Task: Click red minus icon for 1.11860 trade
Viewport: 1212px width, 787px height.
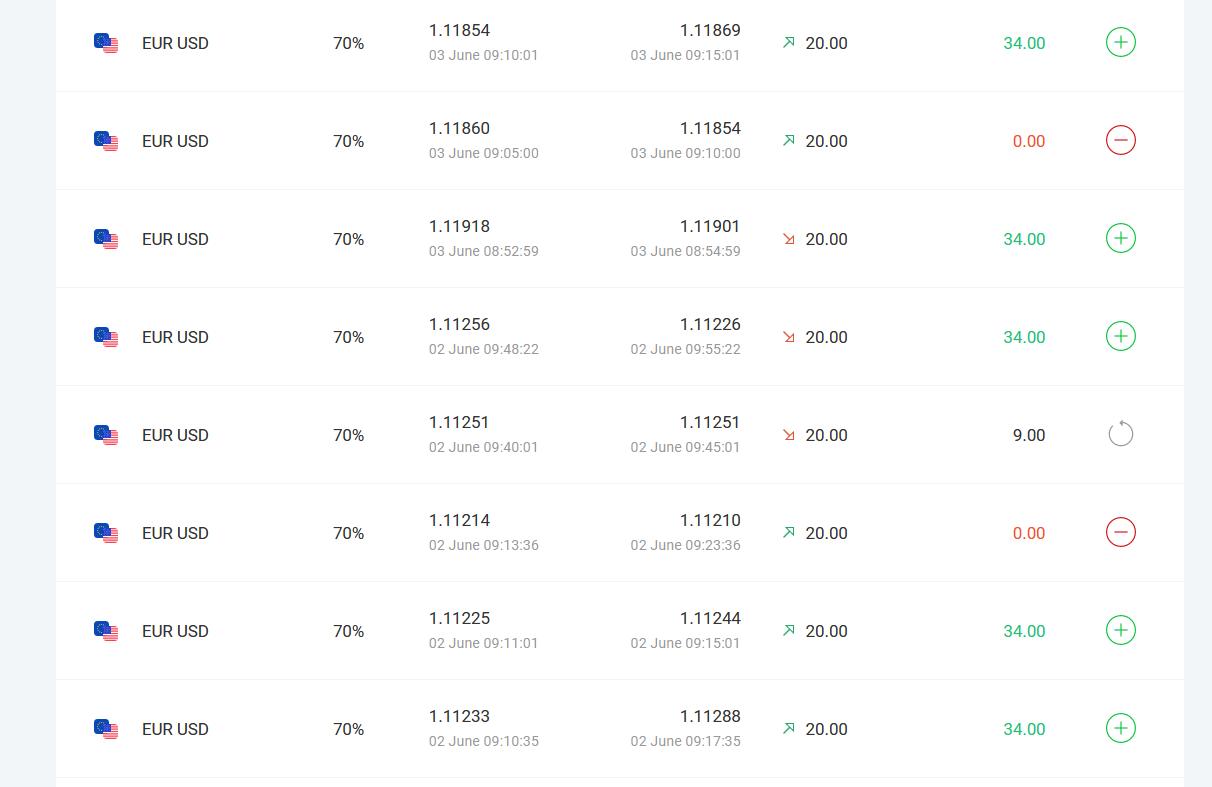Action: tap(1121, 140)
